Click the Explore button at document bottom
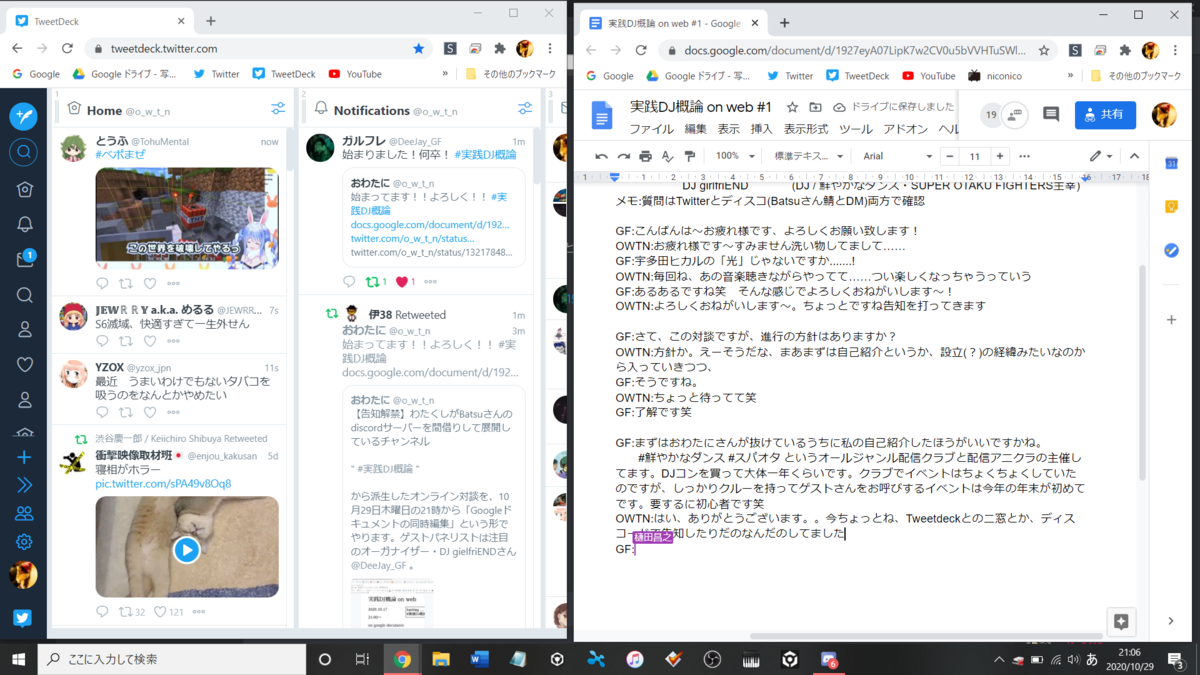Image resolution: width=1200 pixels, height=675 pixels. pos(1121,621)
